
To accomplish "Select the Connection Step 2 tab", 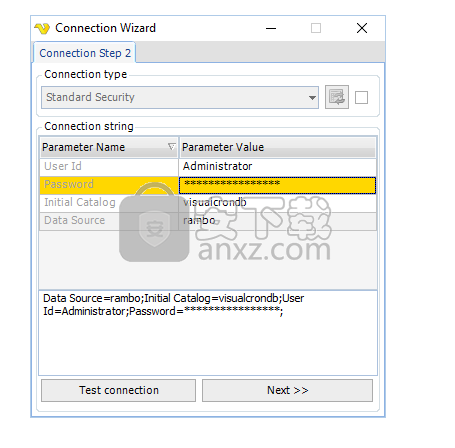I will click(85, 53).
